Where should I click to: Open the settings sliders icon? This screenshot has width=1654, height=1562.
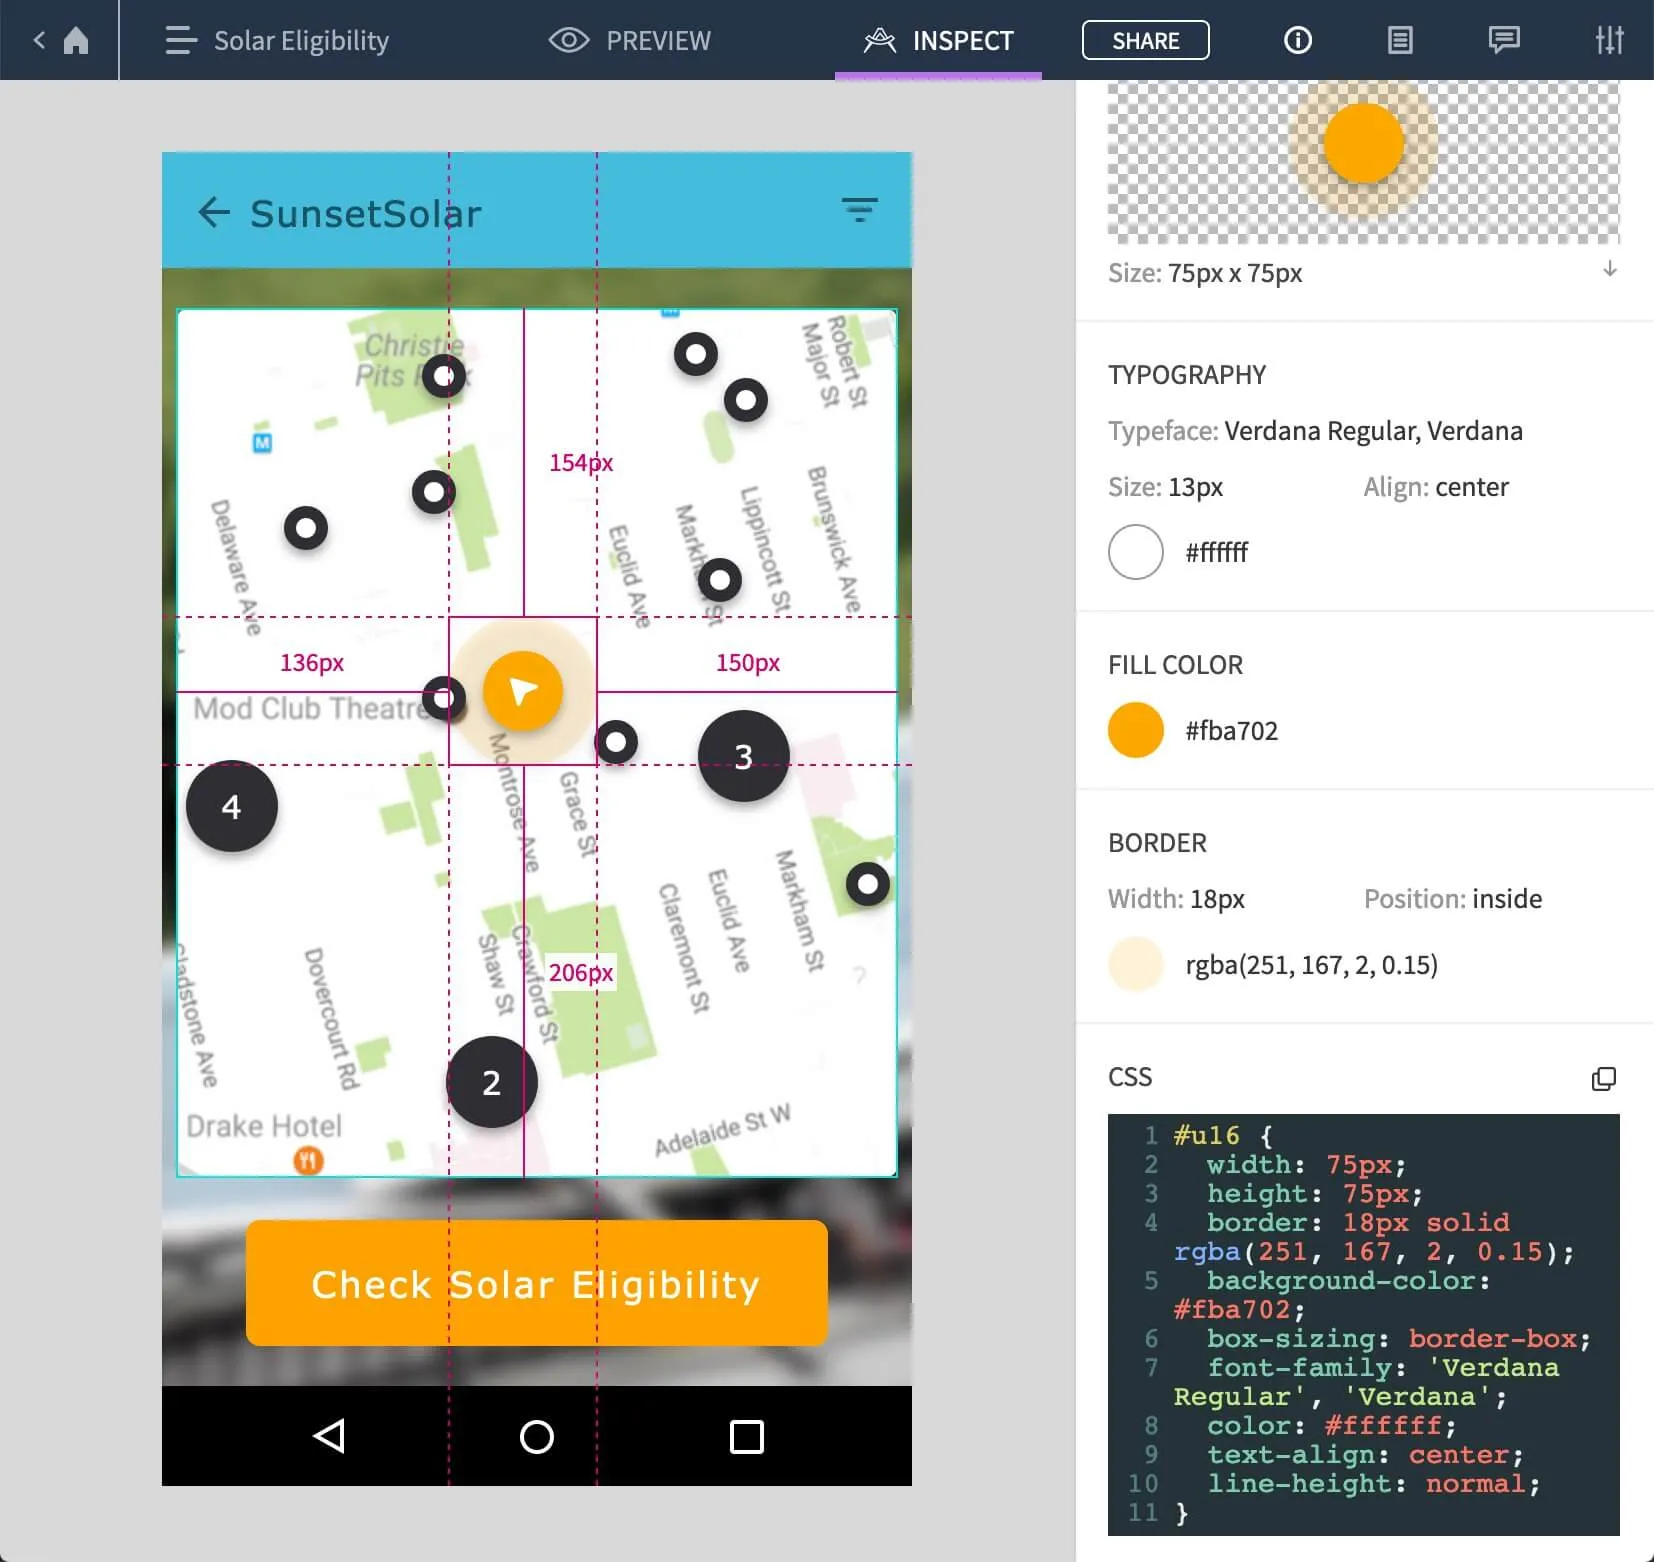click(x=1609, y=40)
